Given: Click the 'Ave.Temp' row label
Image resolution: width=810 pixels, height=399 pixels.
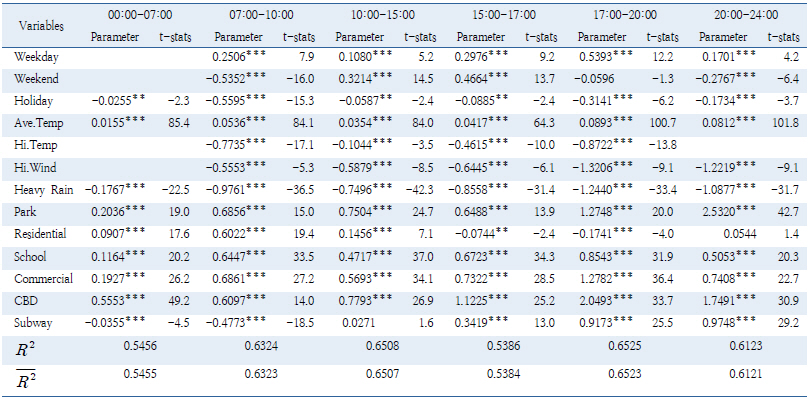Looking at the screenshot, I should (38, 124).
